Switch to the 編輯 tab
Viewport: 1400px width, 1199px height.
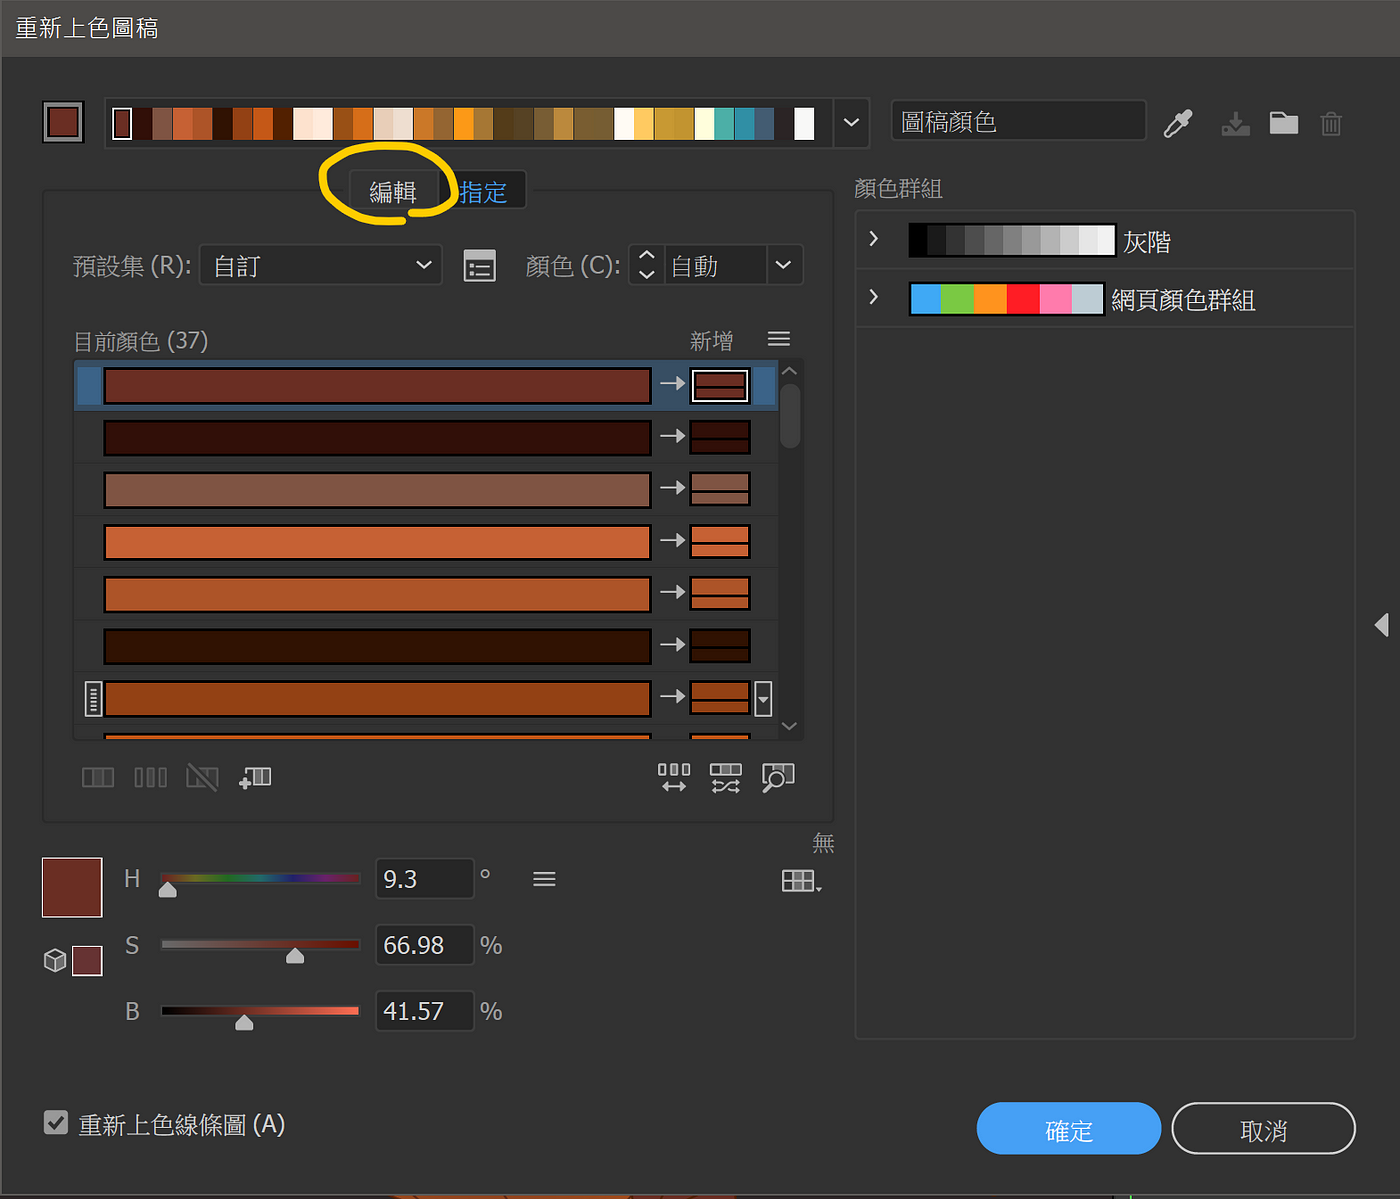393,191
